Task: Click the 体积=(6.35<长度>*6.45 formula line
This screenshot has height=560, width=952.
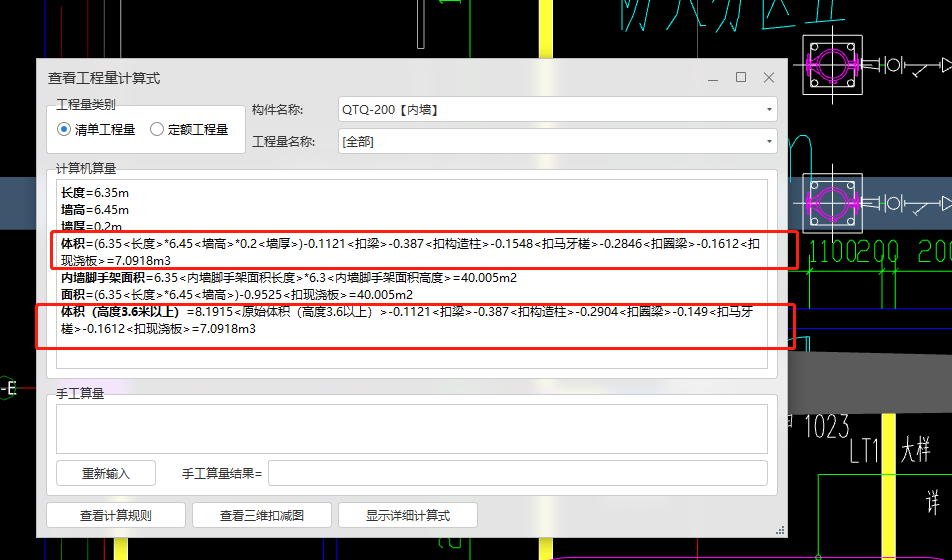Action: [x=410, y=252]
